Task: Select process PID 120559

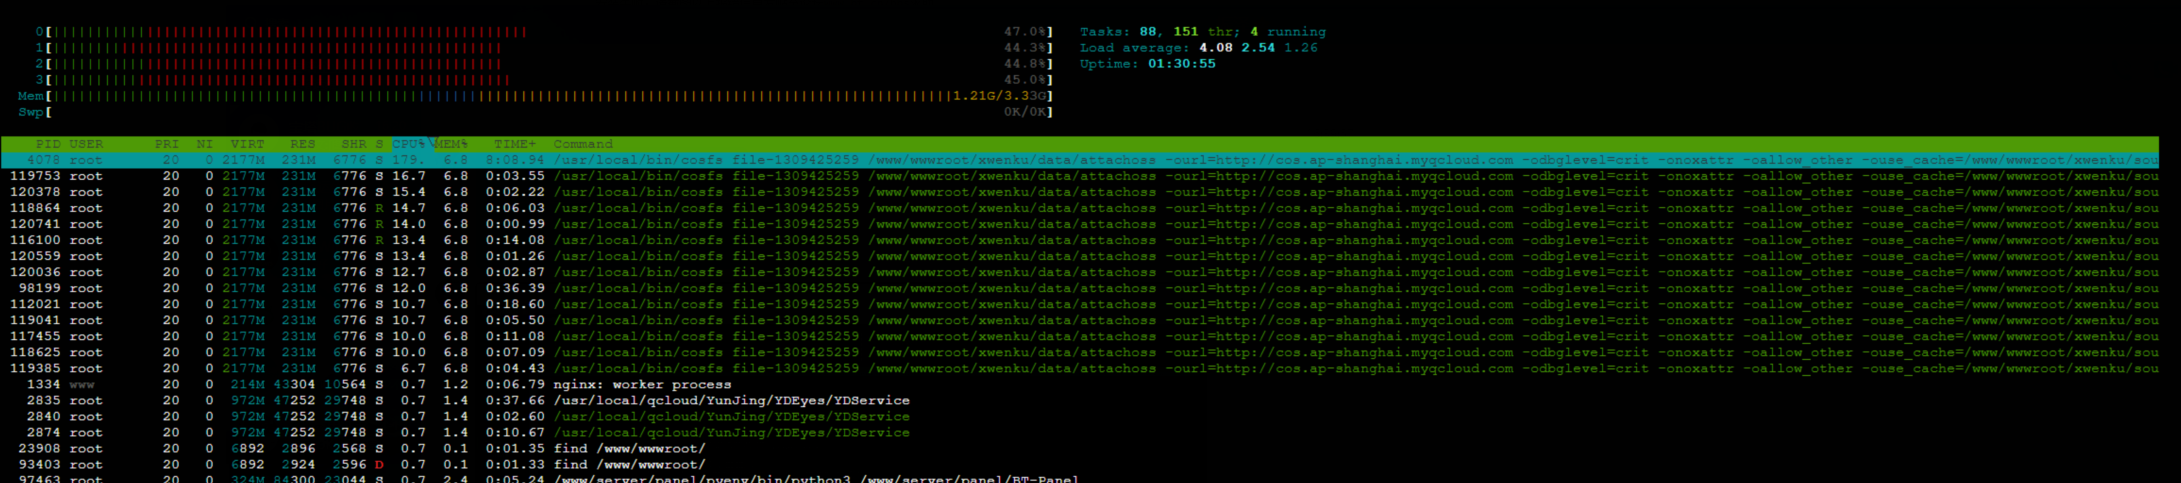Action: [1080, 256]
